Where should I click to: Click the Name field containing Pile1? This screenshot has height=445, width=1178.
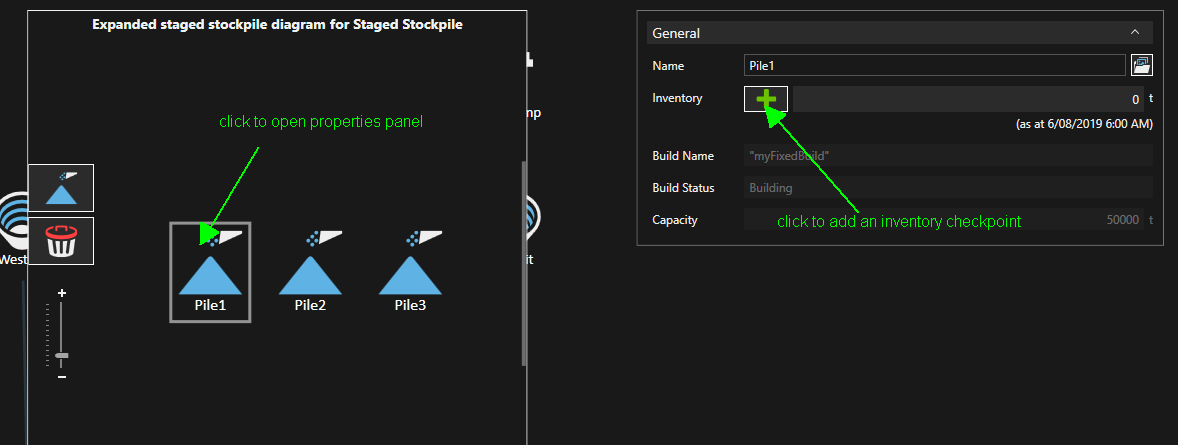pyautogui.click(x=935, y=66)
